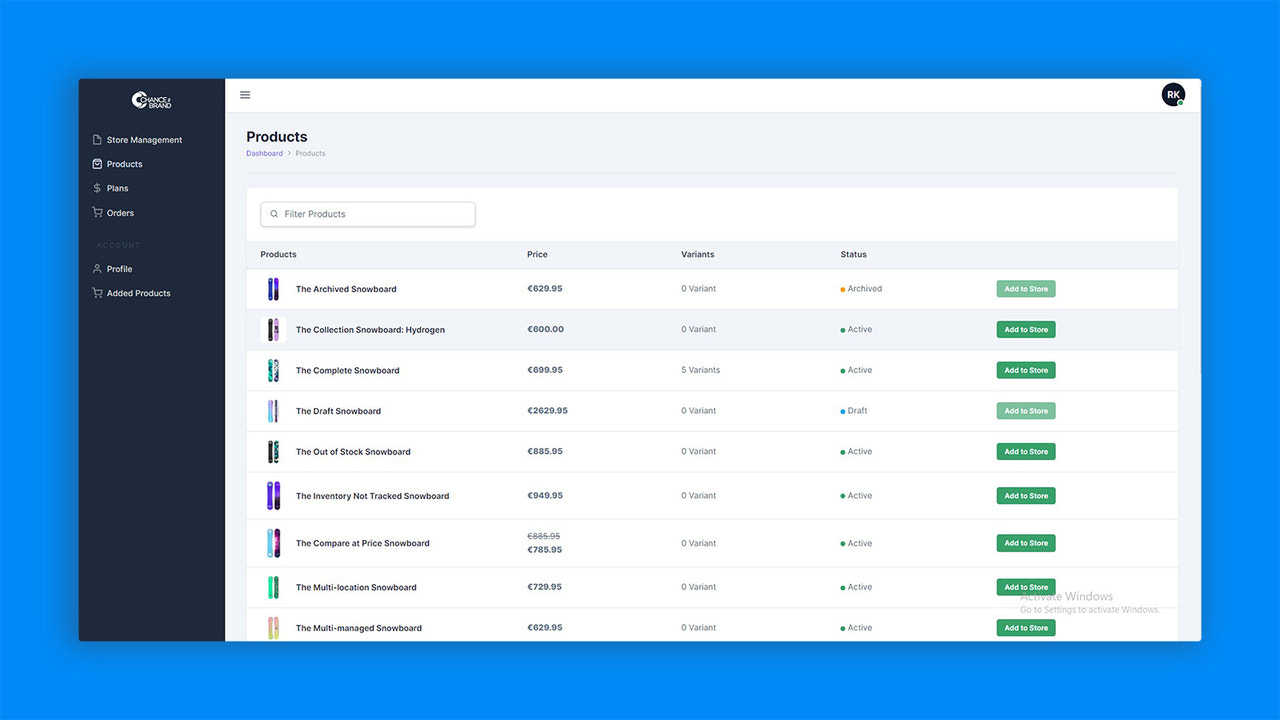Click the €785.95 sale price
The width and height of the screenshot is (1280, 720).
(x=544, y=550)
